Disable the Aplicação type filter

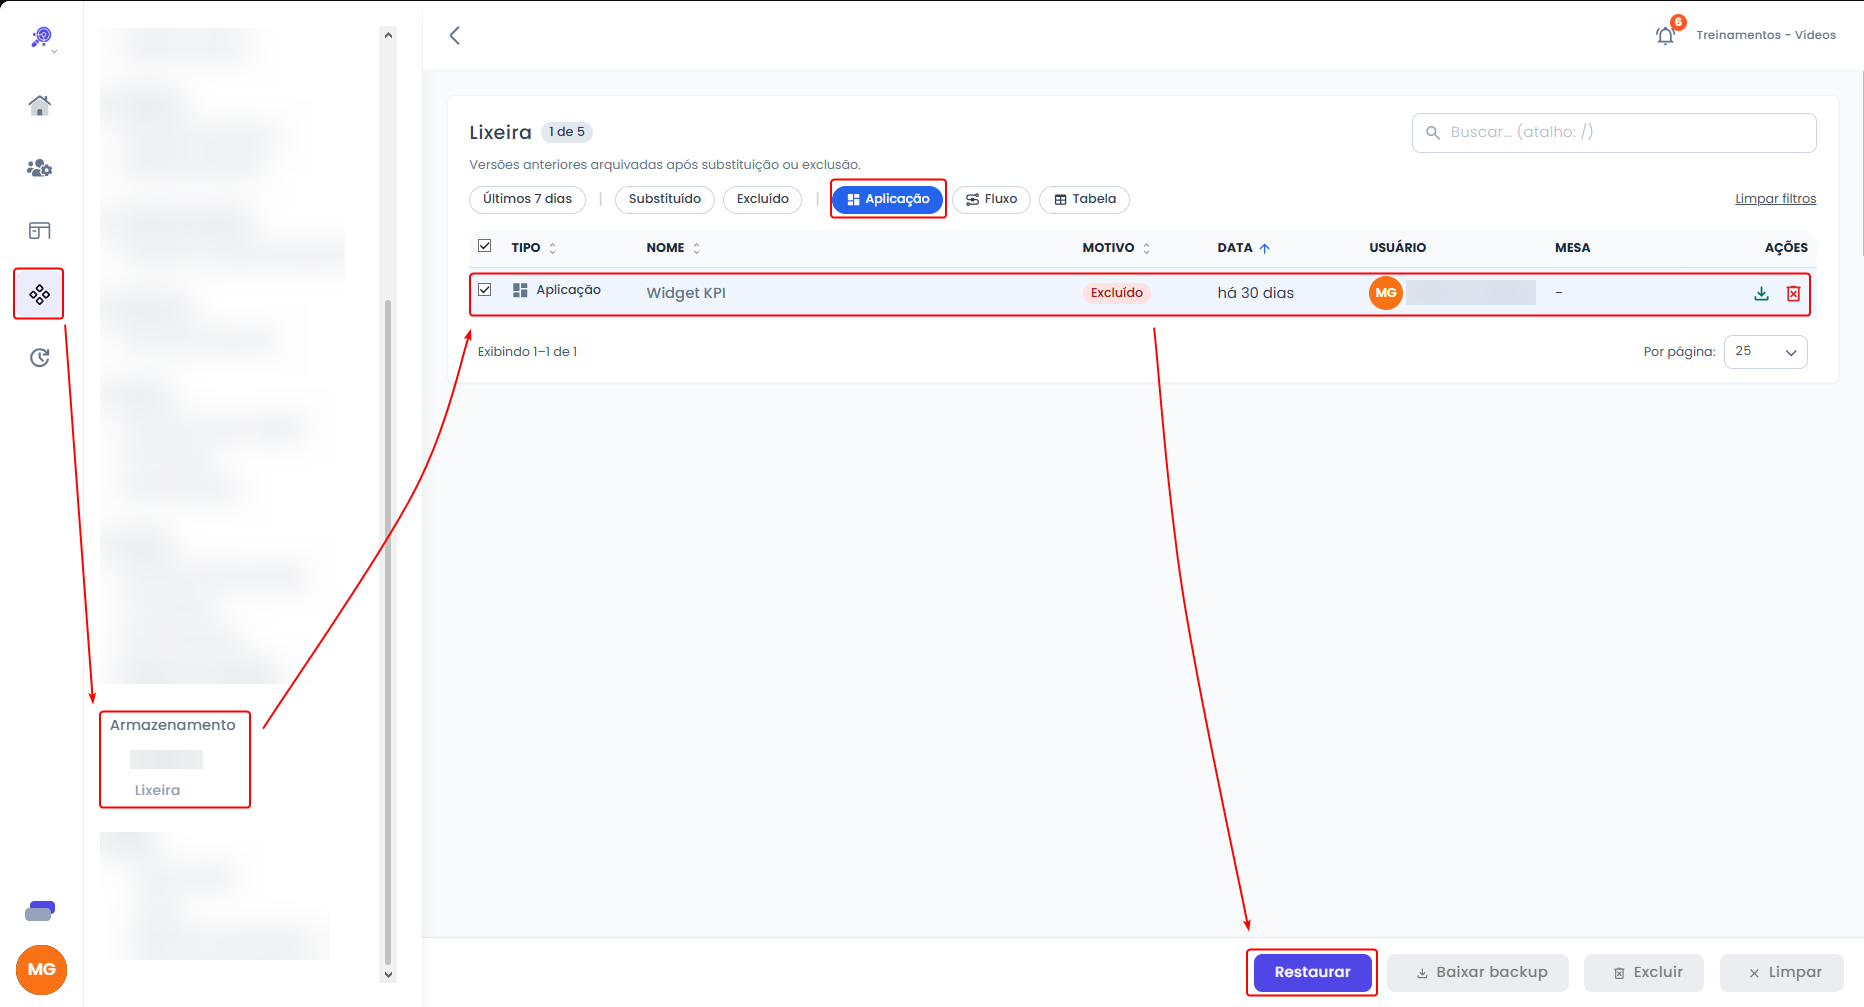click(888, 199)
